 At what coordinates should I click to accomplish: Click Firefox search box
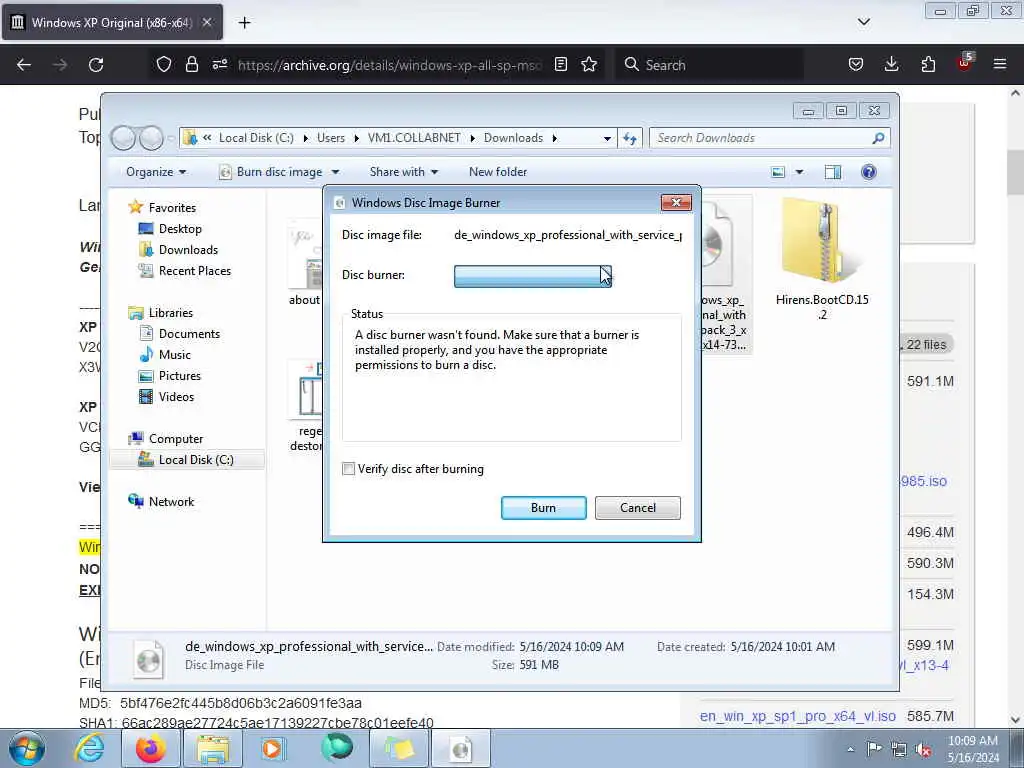pos(709,65)
